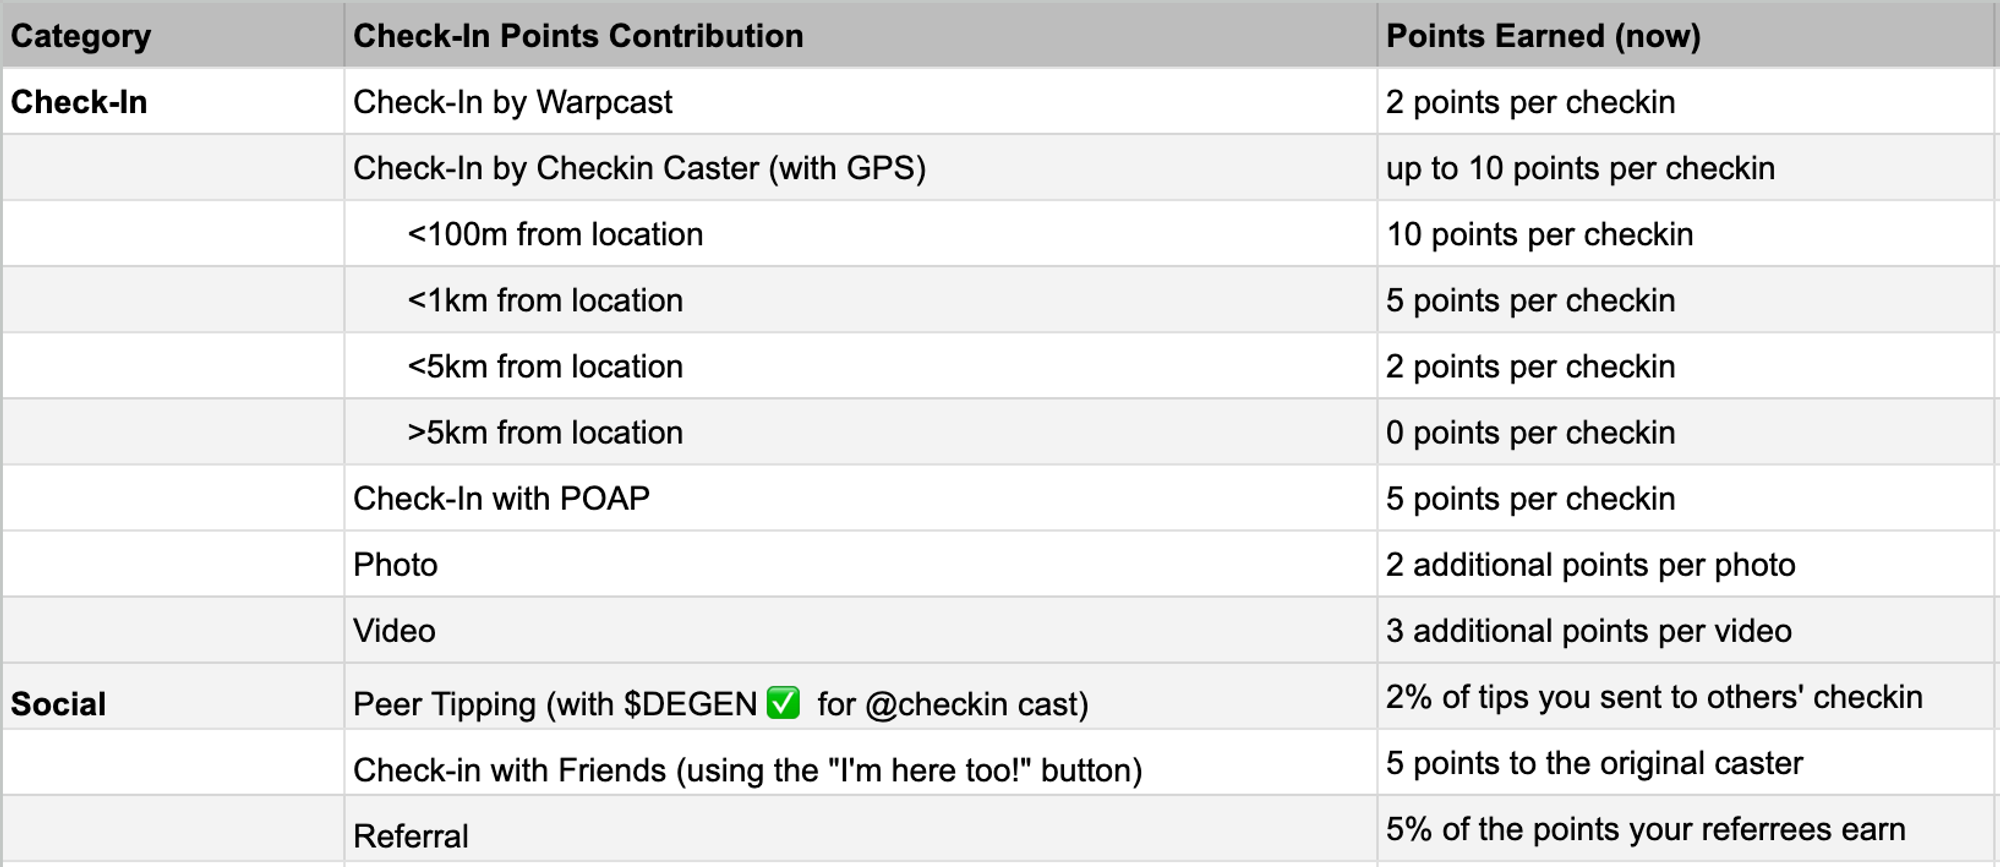Viewport: 2000px width, 867px height.
Task: Click the 5 points to the original caster cell
Action: [1594, 763]
